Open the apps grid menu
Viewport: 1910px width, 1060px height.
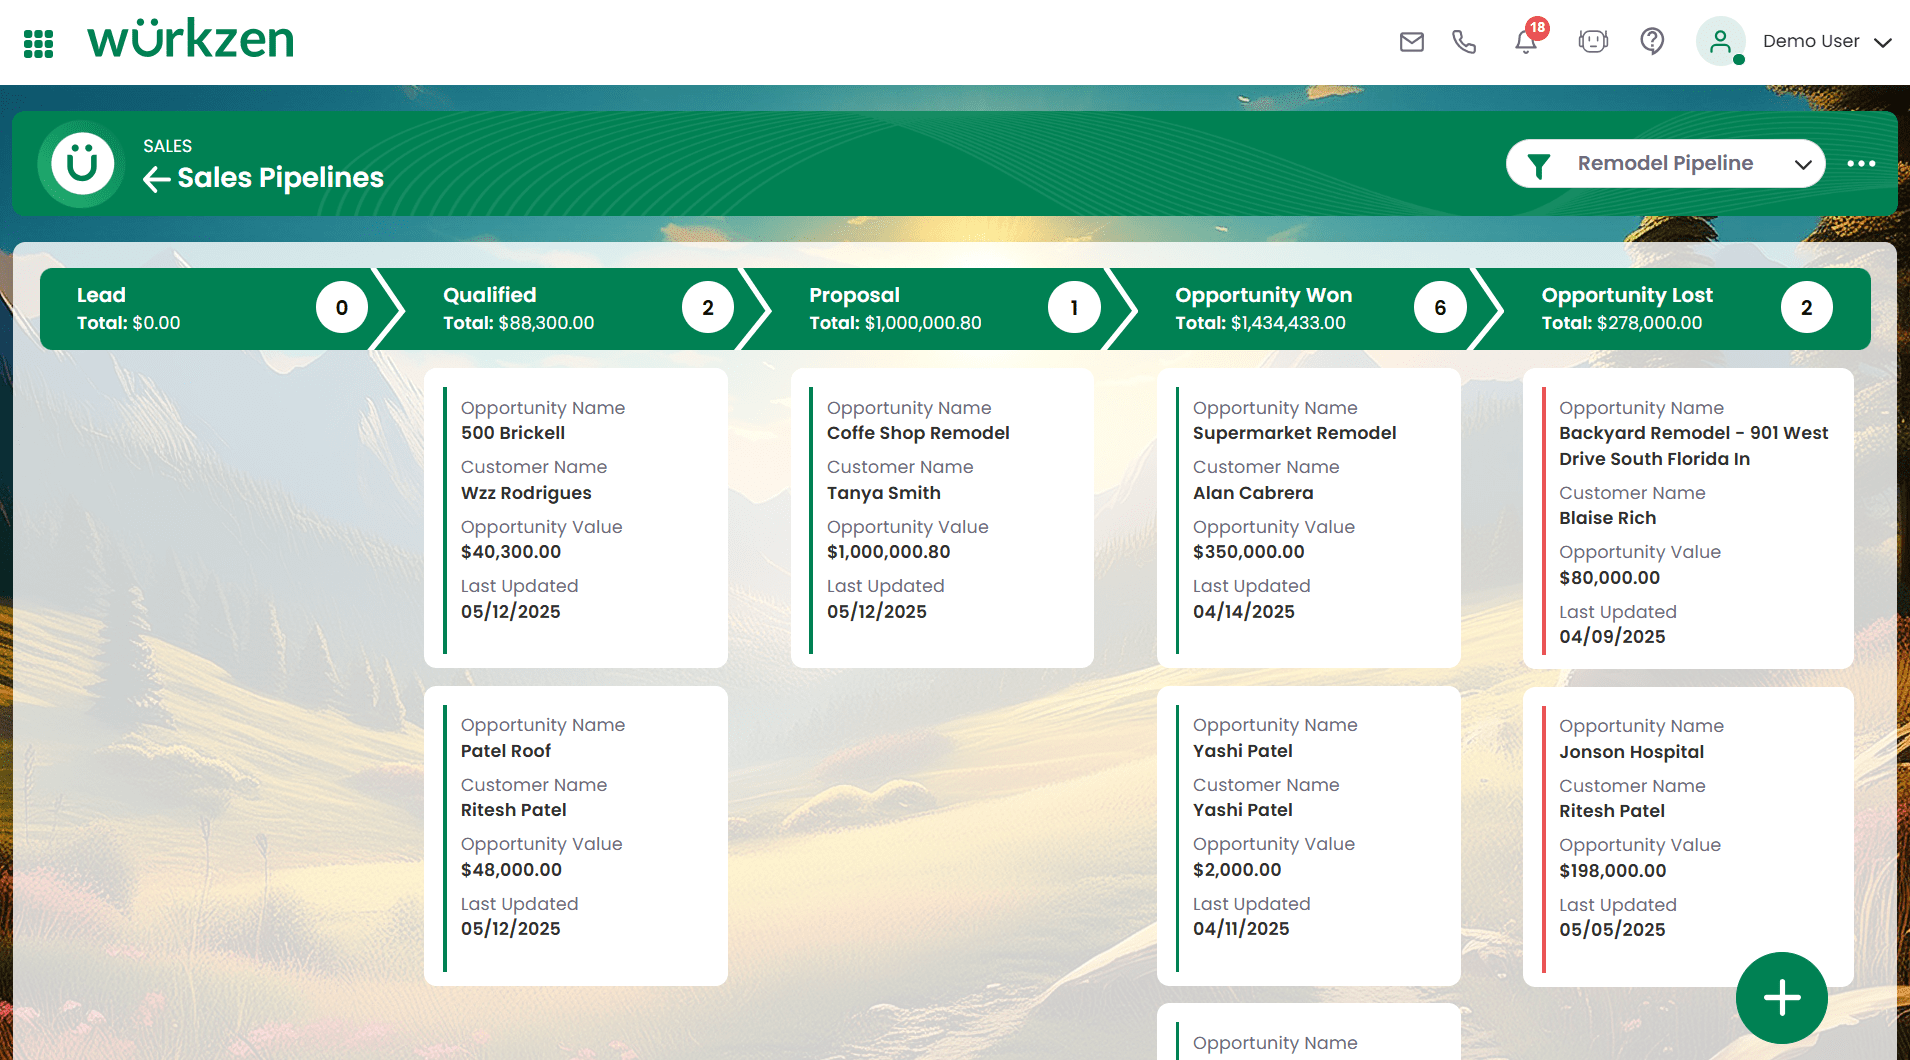38,43
